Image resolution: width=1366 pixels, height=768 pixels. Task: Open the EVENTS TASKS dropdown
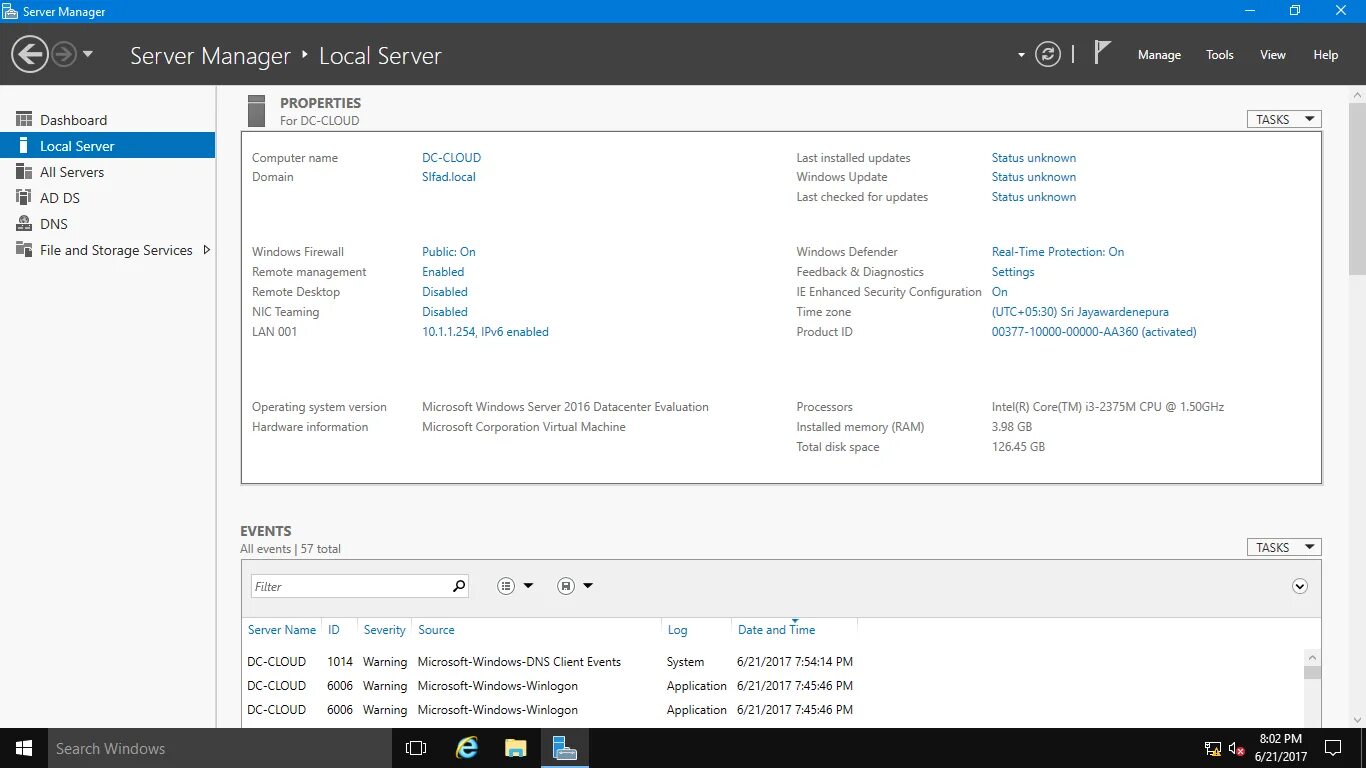coord(1283,547)
